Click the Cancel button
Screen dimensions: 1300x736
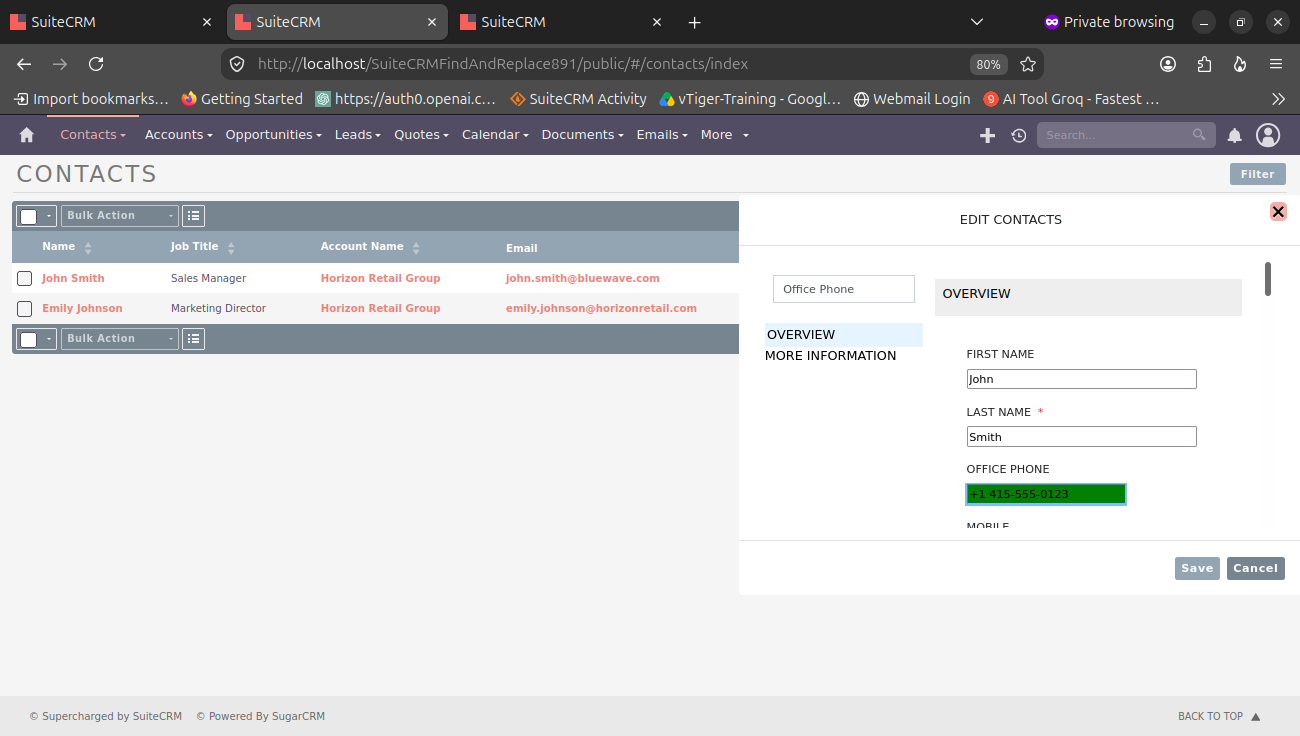point(1256,568)
